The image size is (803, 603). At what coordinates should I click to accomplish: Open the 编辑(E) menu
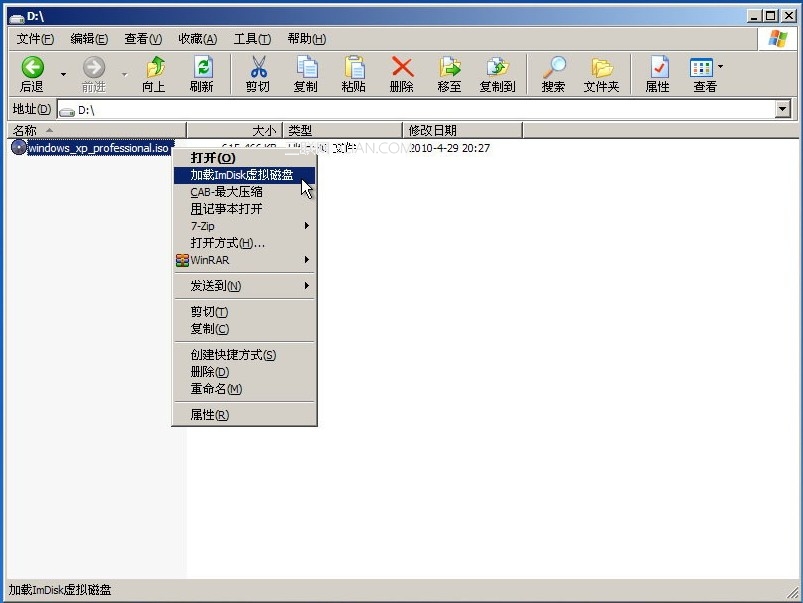click(x=89, y=39)
